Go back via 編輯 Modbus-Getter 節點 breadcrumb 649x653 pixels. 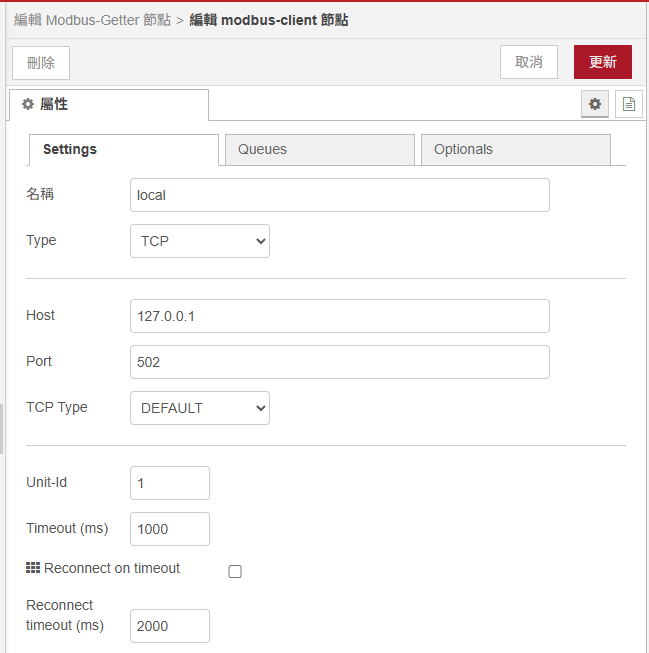pos(92,20)
